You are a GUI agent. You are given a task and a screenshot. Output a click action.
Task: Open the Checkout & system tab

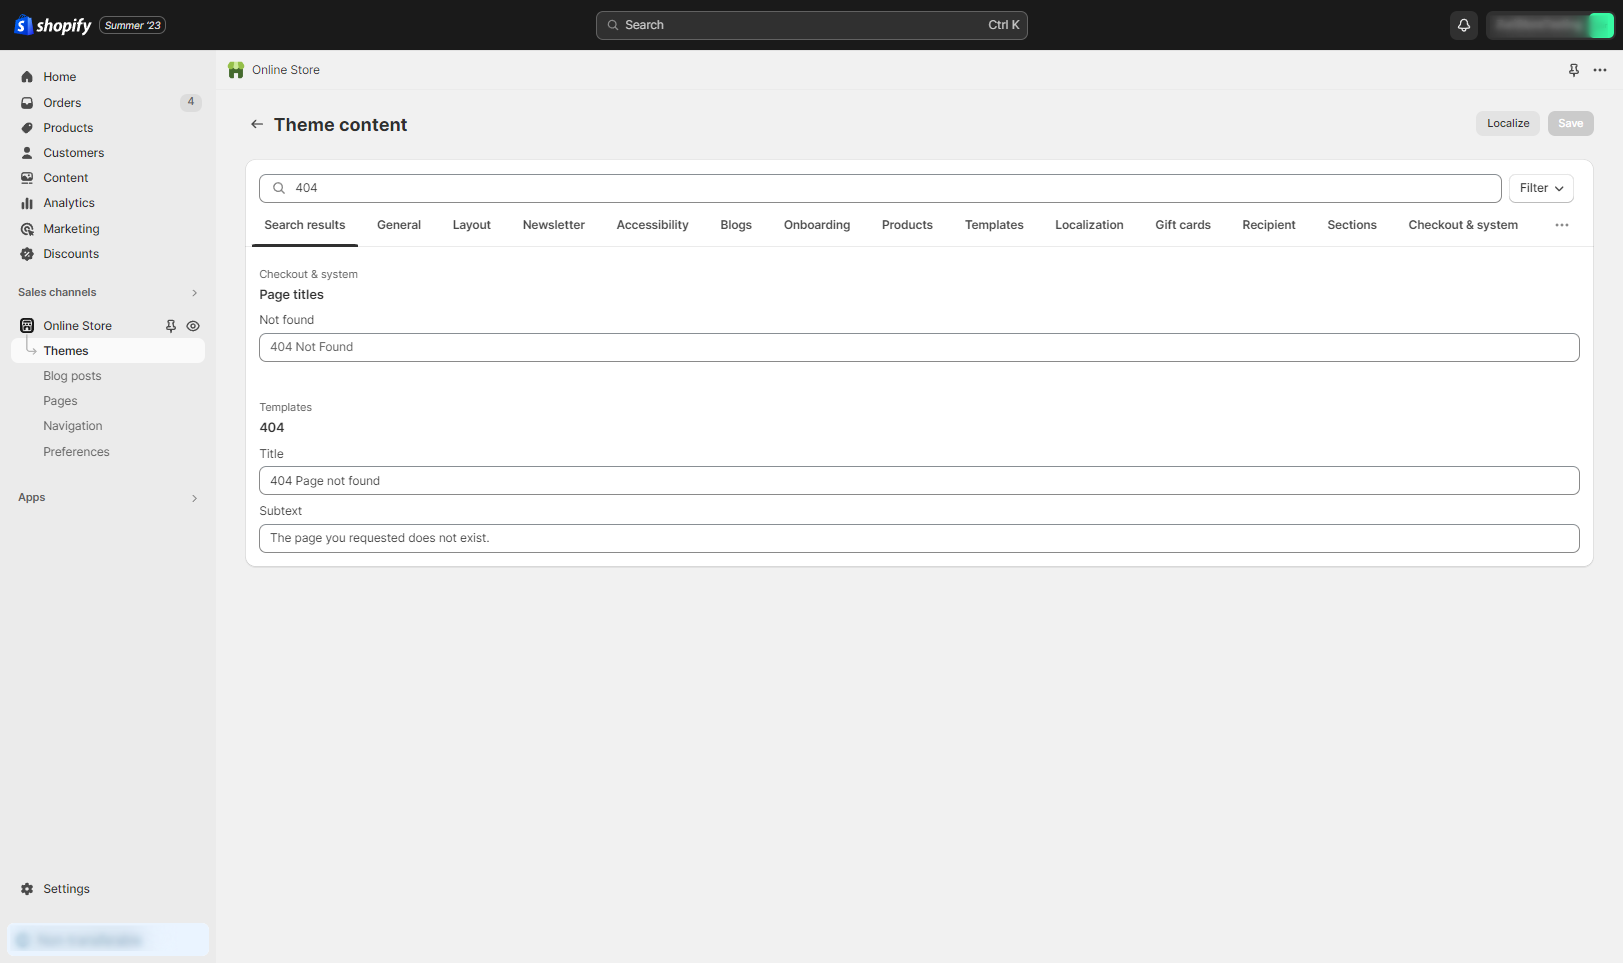(x=1463, y=225)
